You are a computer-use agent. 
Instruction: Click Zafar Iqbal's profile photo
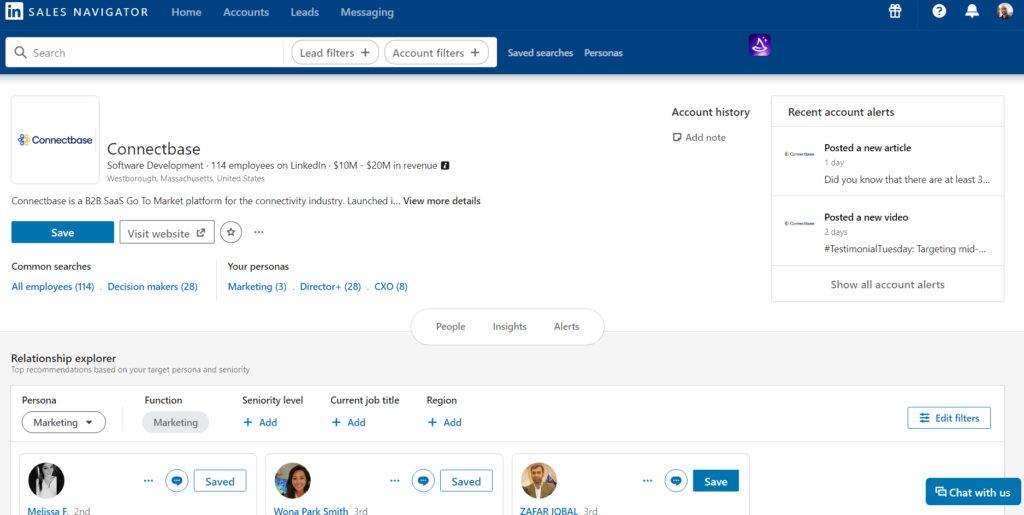pyautogui.click(x=539, y=480)
